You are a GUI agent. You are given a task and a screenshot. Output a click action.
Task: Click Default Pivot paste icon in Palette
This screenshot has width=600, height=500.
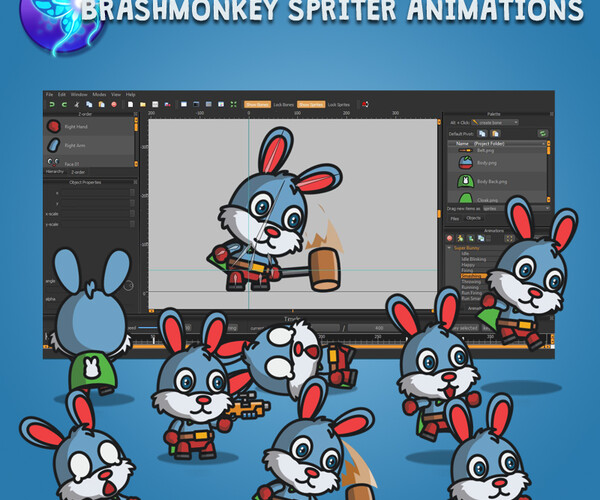[x=495, y=134]
